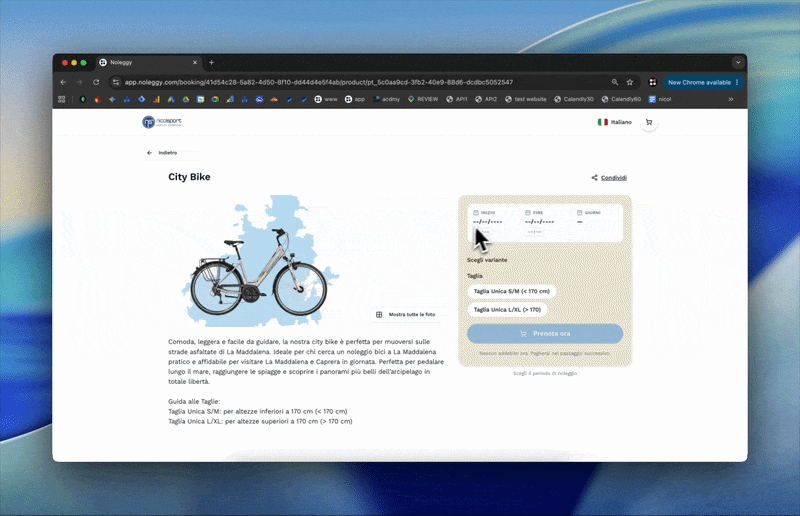This screenshot has width=800, height=516.
Task: Click the Prenota ora booking button
Action: tap(545, 334)
